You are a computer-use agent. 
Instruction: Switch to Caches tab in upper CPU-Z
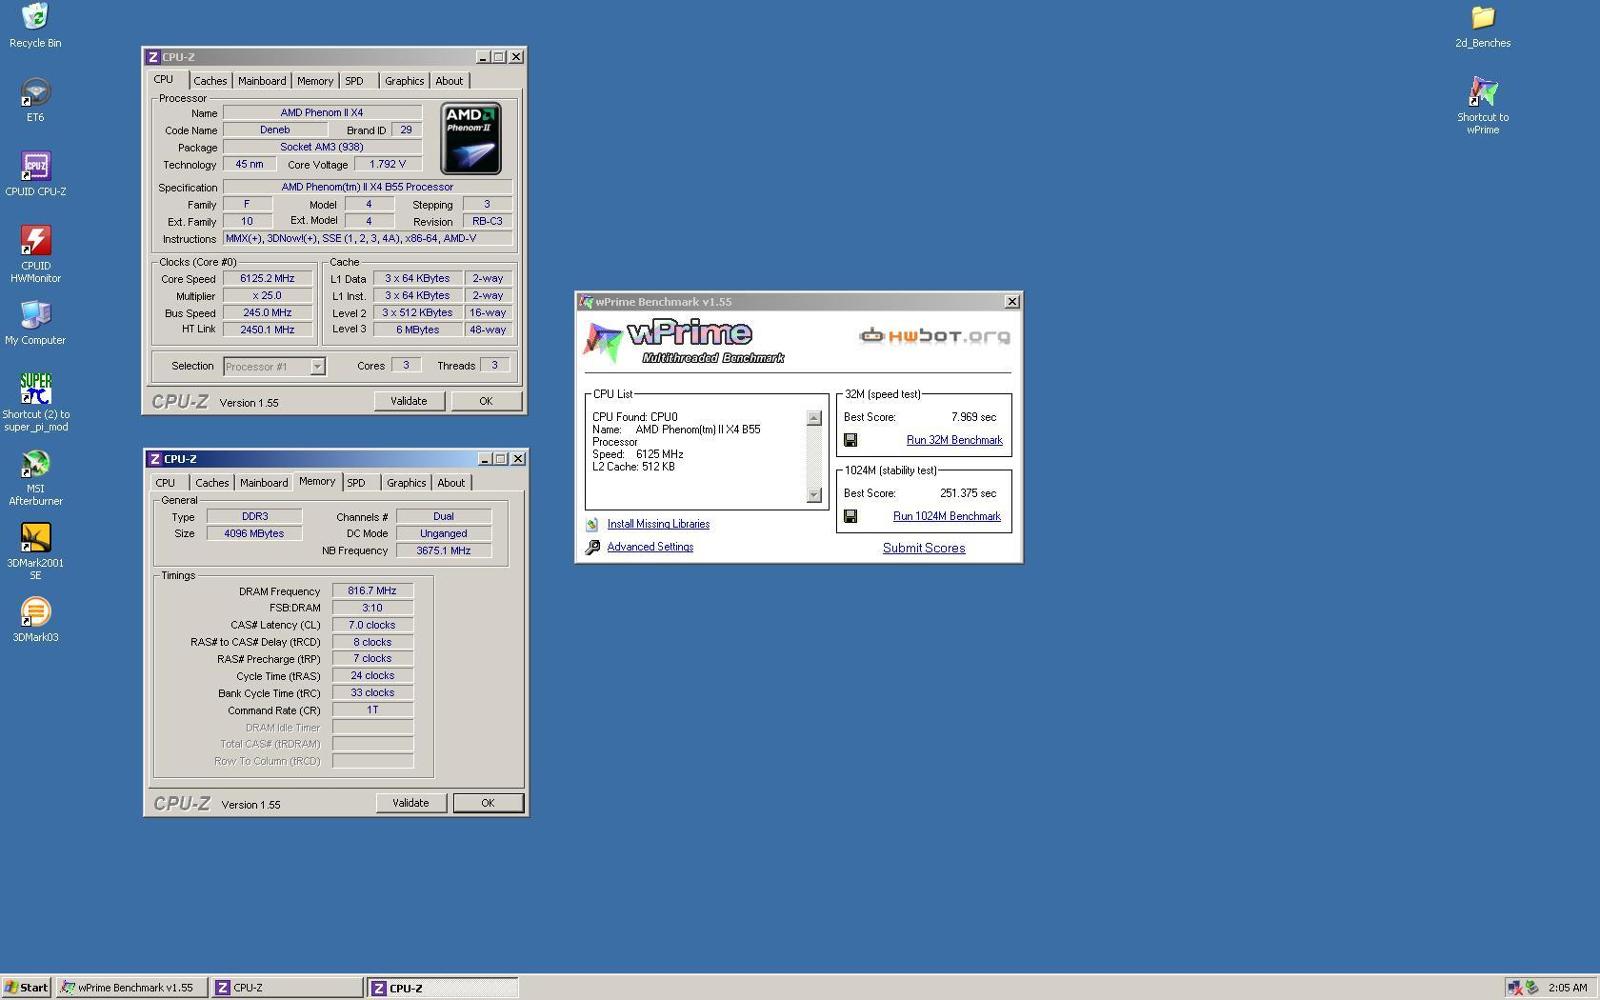tap(210, 81)
